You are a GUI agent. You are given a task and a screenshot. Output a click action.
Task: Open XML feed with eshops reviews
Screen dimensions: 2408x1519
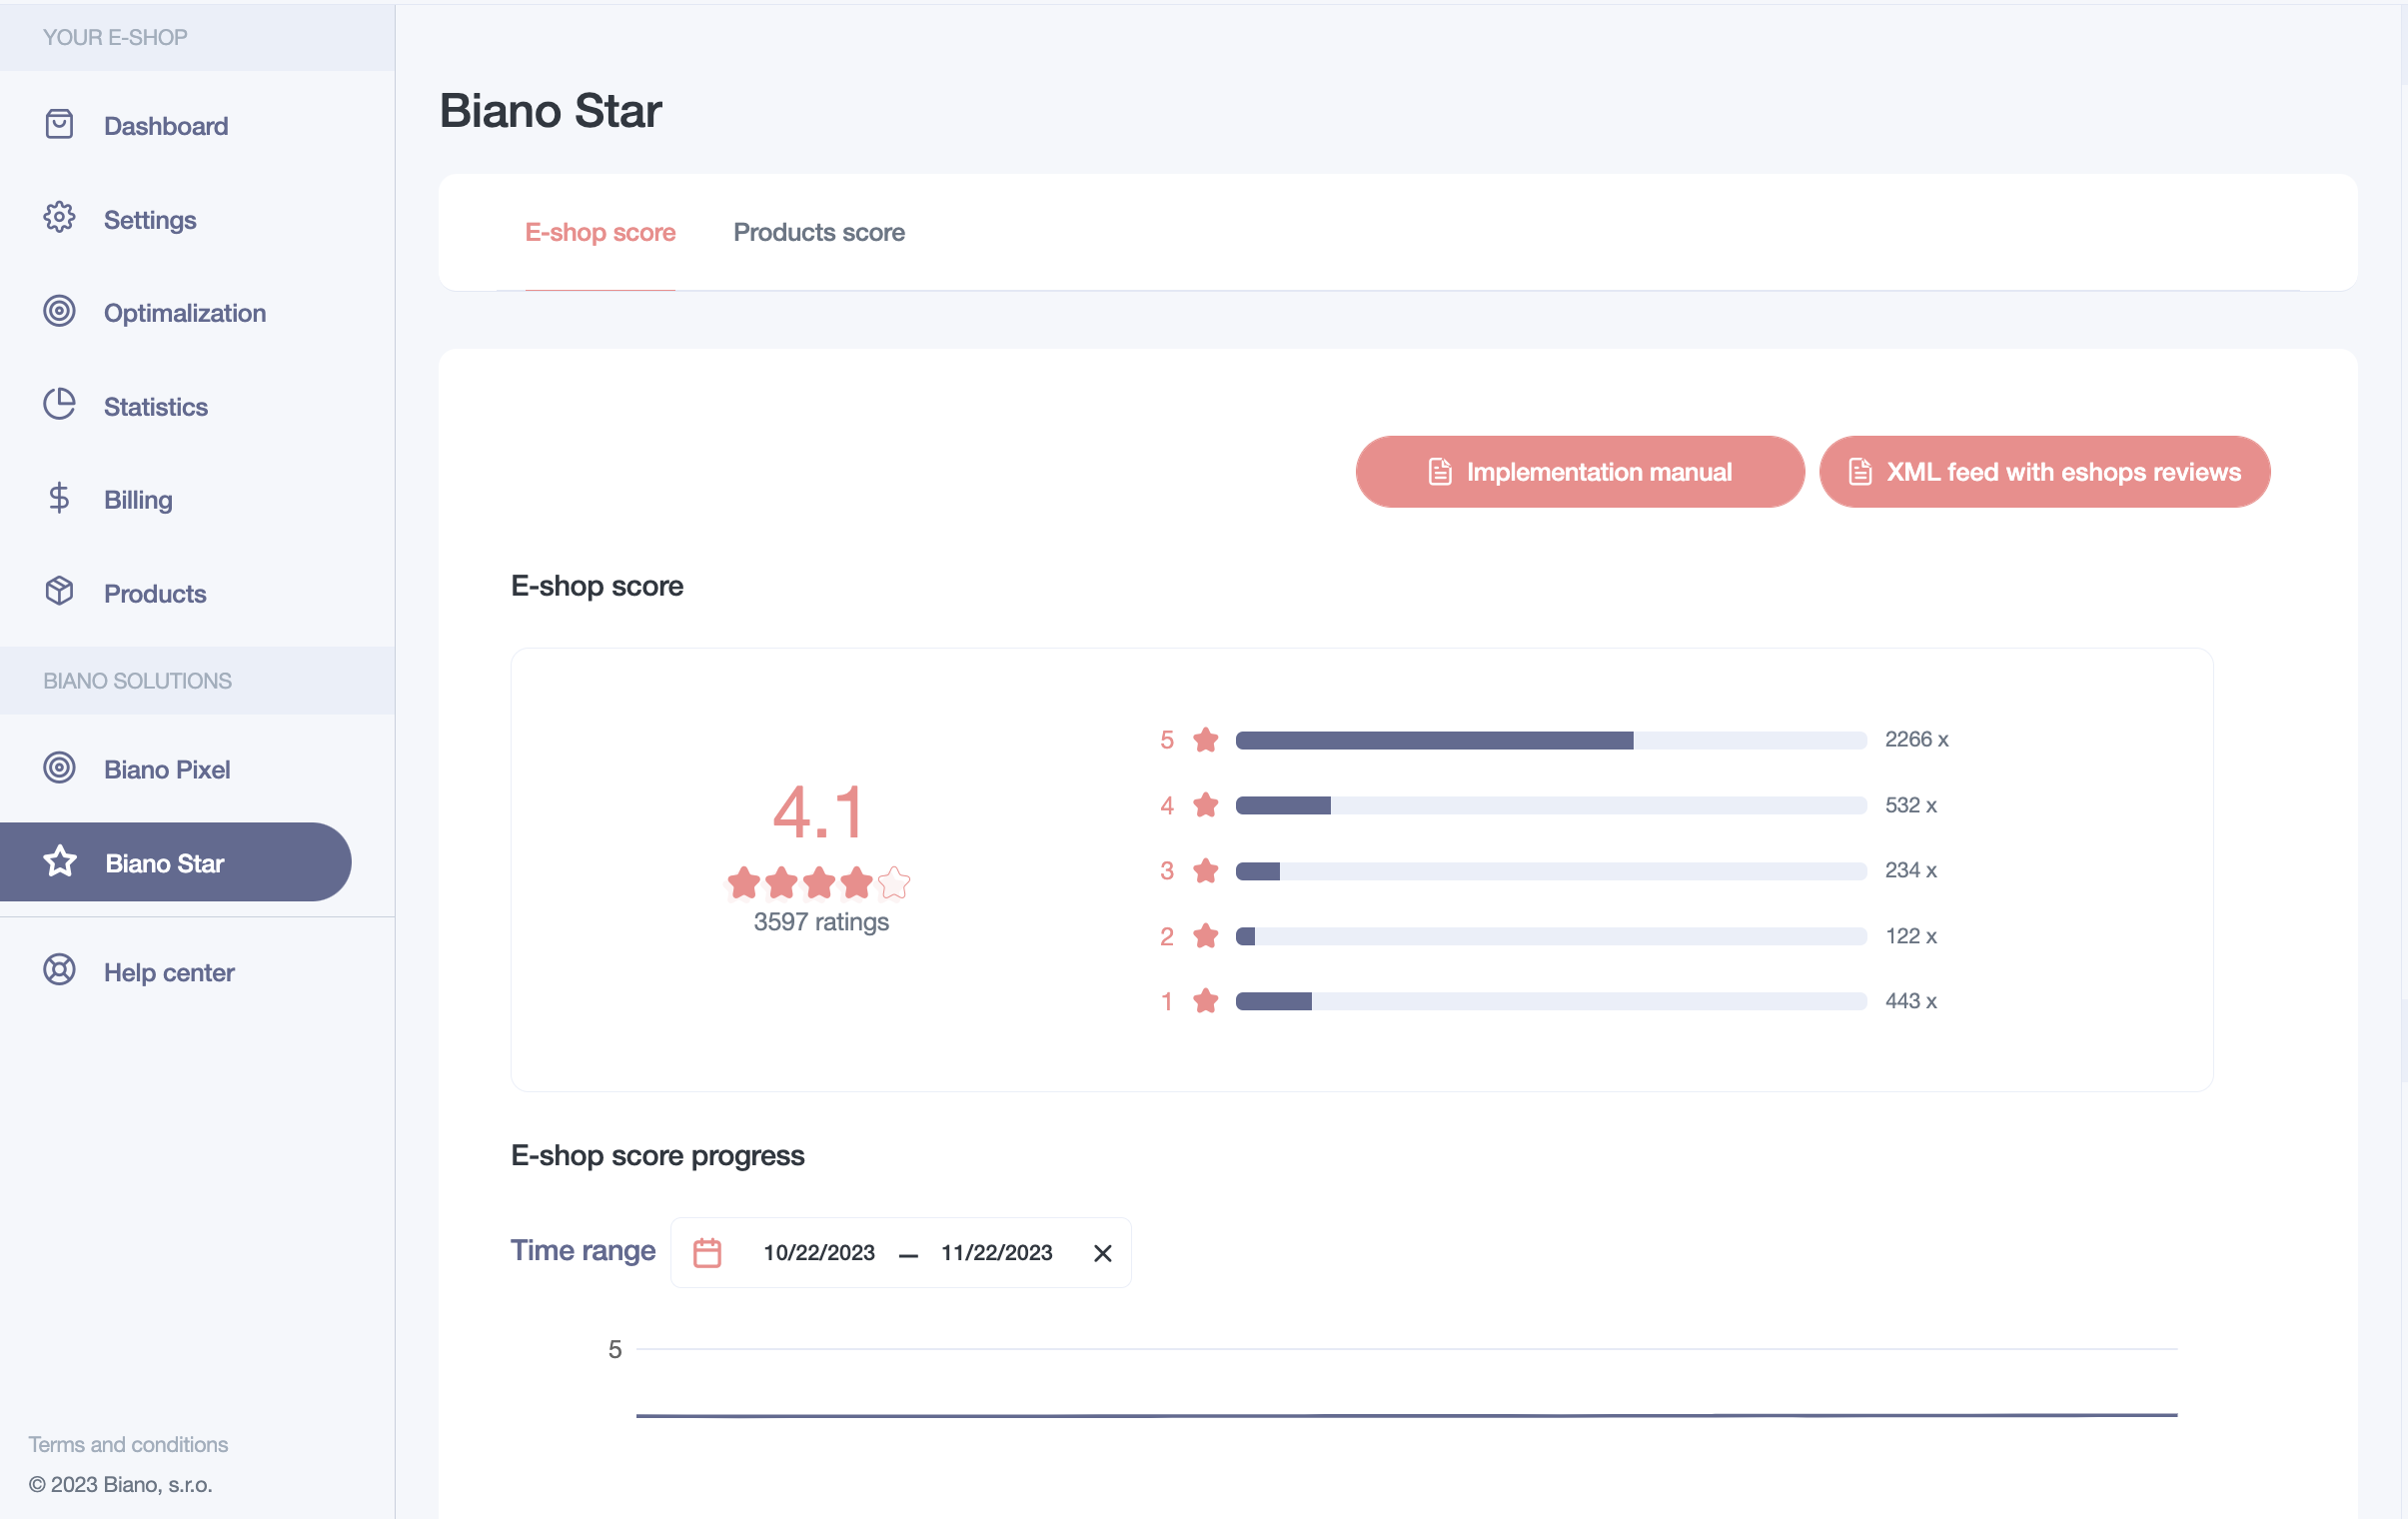[x=2044, y=471]
